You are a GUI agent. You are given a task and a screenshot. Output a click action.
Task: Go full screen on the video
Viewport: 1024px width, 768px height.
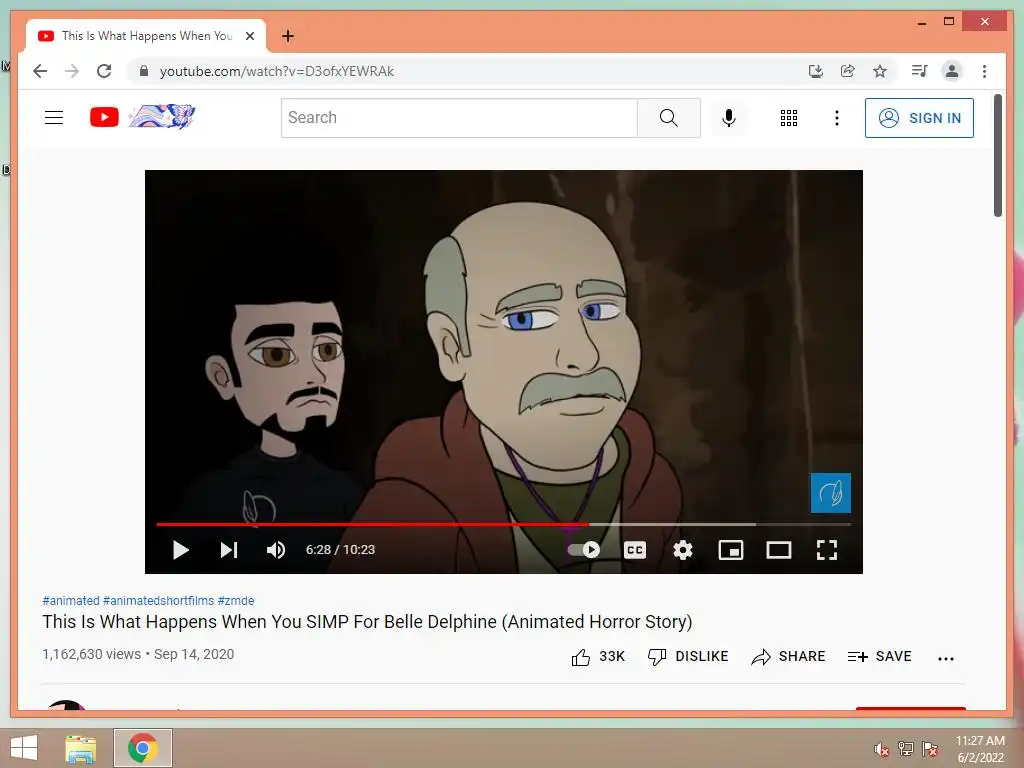[x=827, y=550]
